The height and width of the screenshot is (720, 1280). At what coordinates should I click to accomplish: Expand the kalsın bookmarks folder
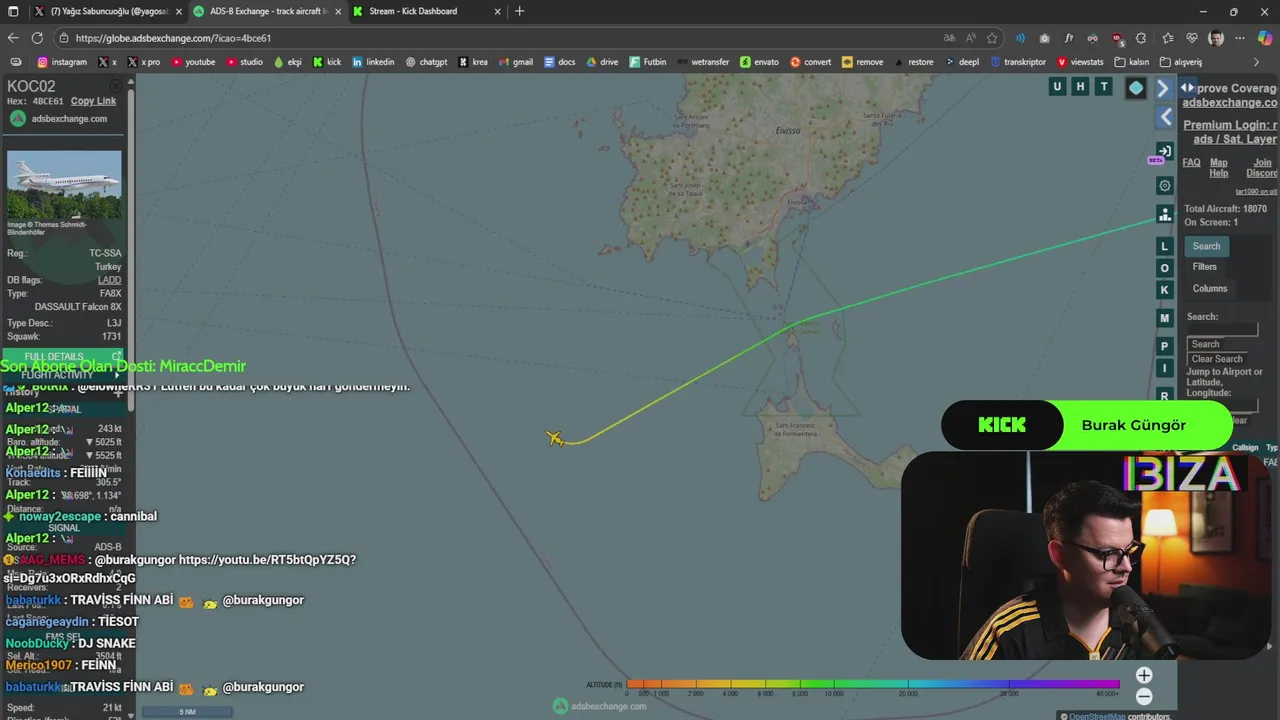click(1130, 62)
